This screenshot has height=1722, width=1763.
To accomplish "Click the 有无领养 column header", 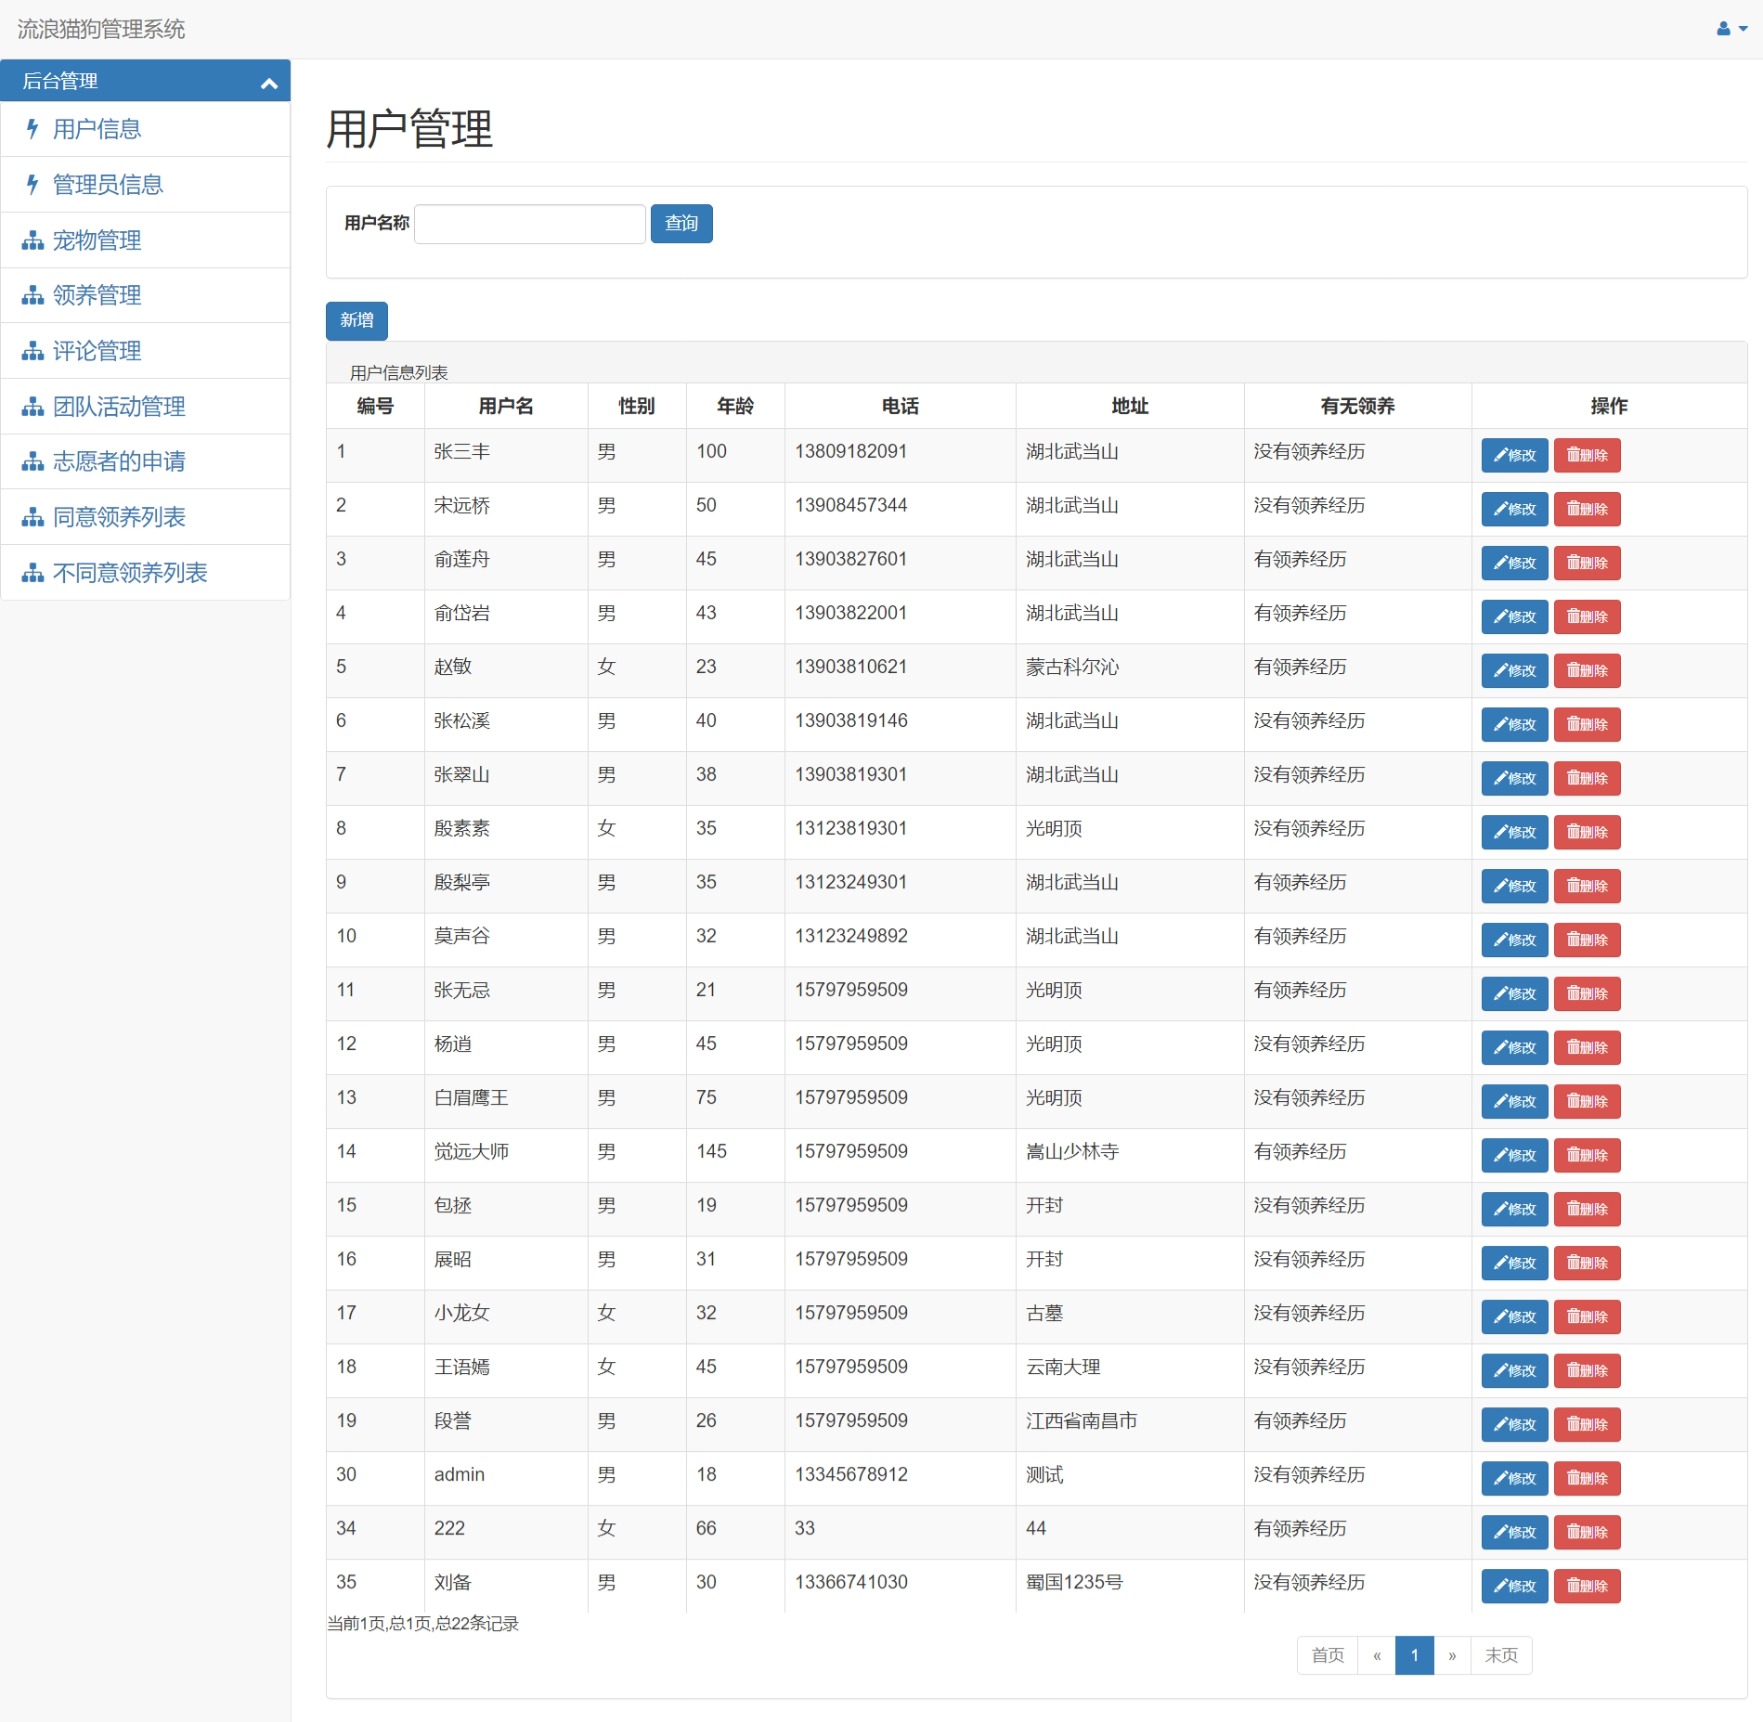I will click(x=1357, y=407).
